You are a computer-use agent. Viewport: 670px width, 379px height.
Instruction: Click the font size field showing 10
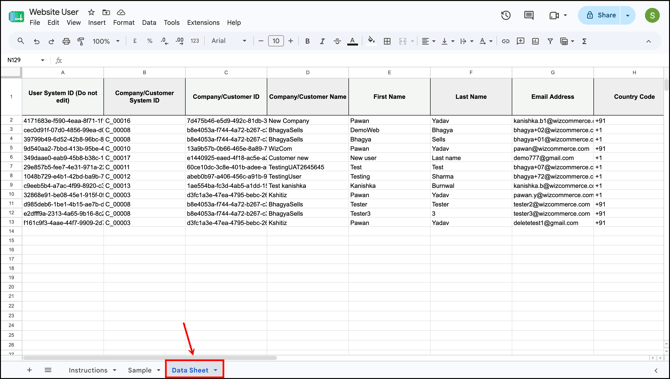(276, 41)
